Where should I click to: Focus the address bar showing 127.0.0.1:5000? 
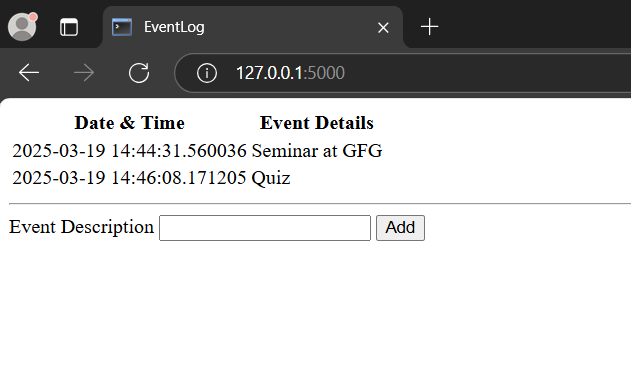(x=402, y=73)
